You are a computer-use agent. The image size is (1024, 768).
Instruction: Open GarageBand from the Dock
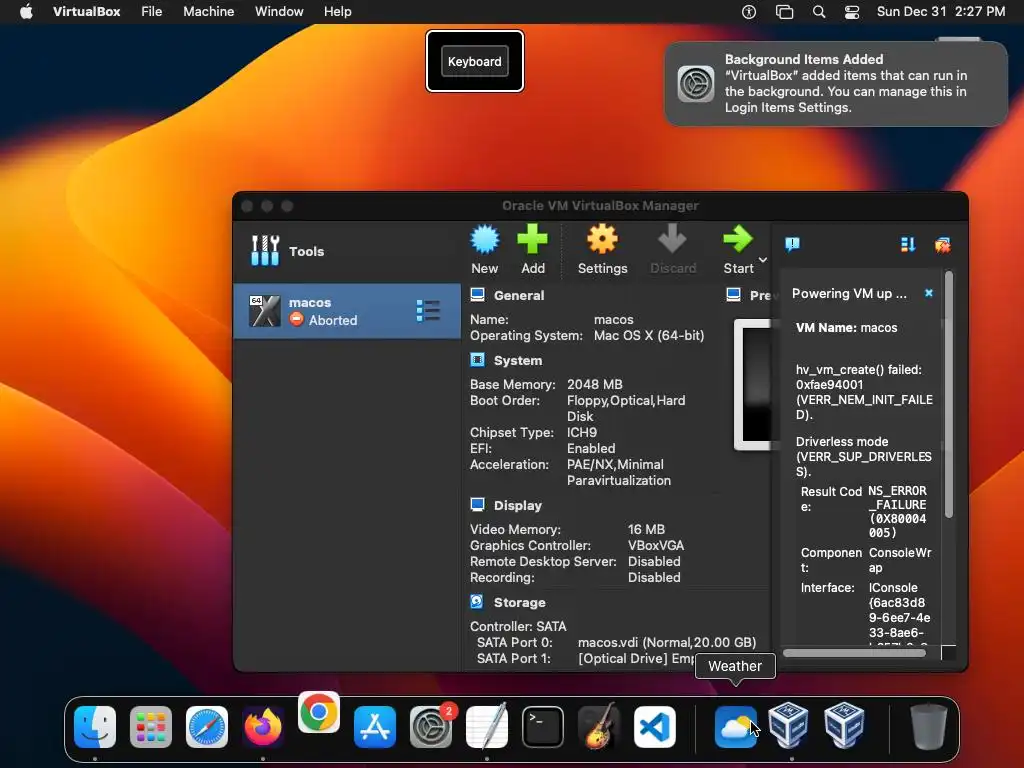(x=599, y=727)
